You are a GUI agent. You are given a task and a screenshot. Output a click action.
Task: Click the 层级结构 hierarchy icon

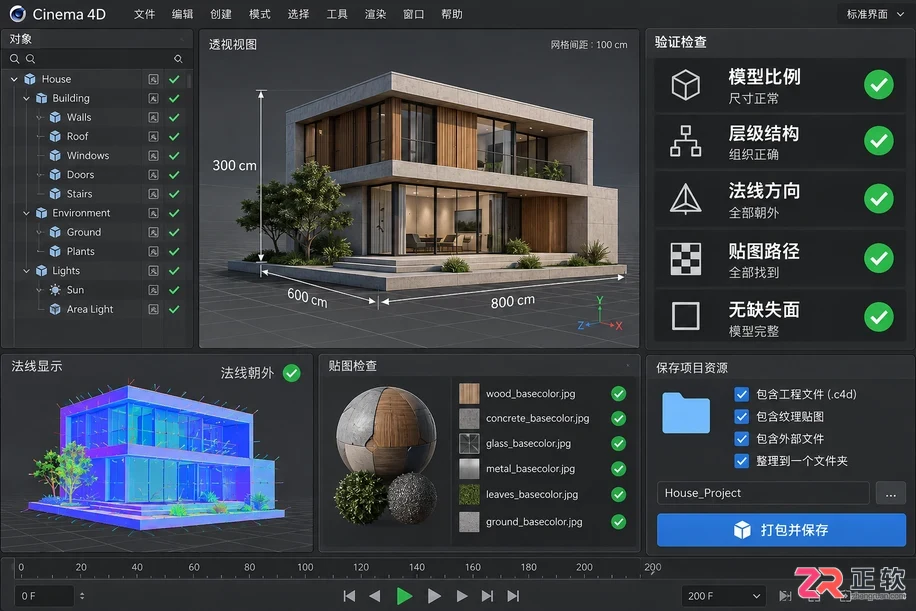[685, 141]
